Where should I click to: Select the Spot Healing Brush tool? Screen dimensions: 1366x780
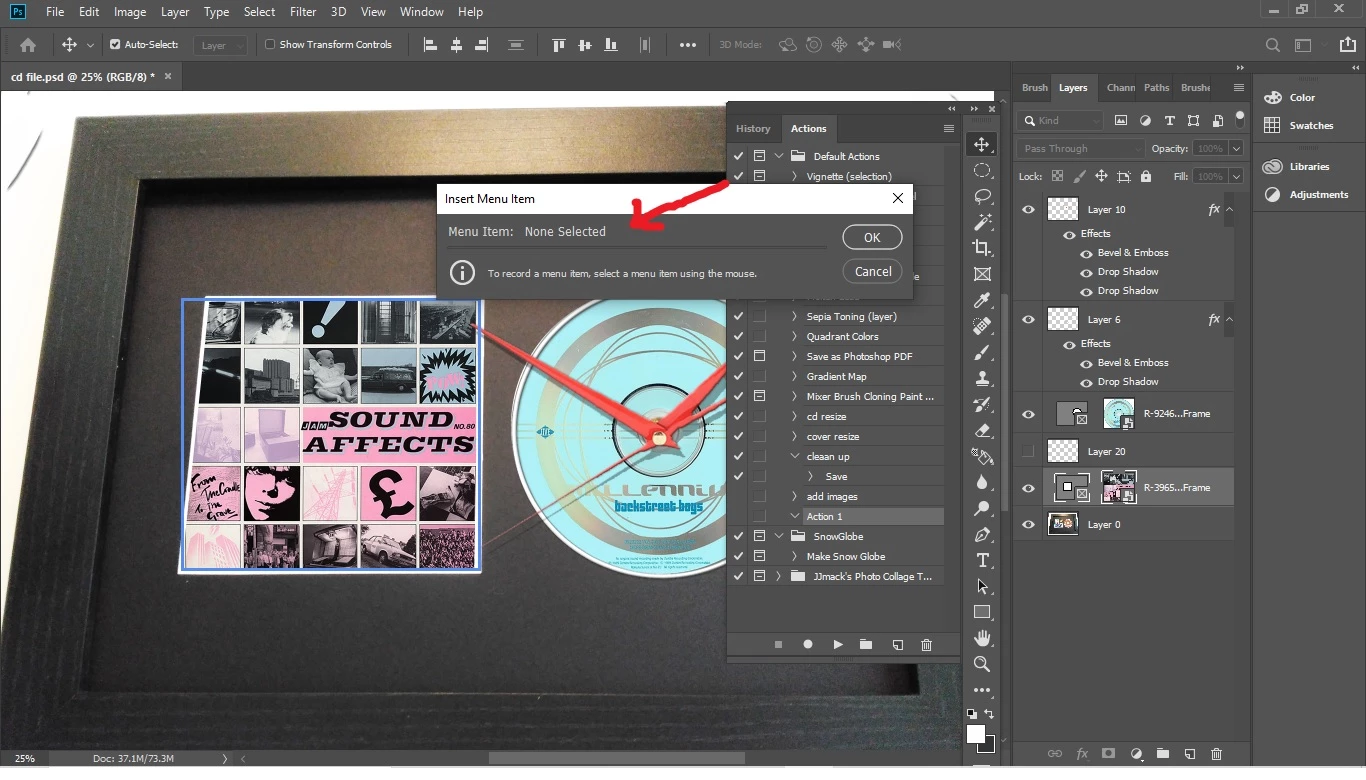point(982,326)
